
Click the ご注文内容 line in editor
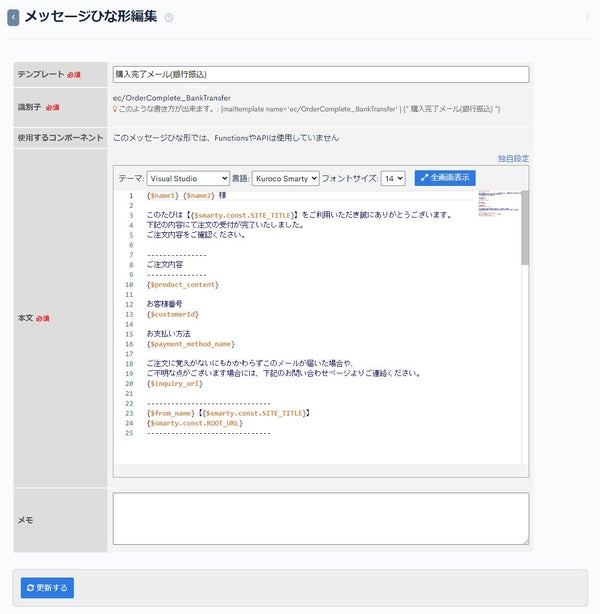[x=165, y=265]
